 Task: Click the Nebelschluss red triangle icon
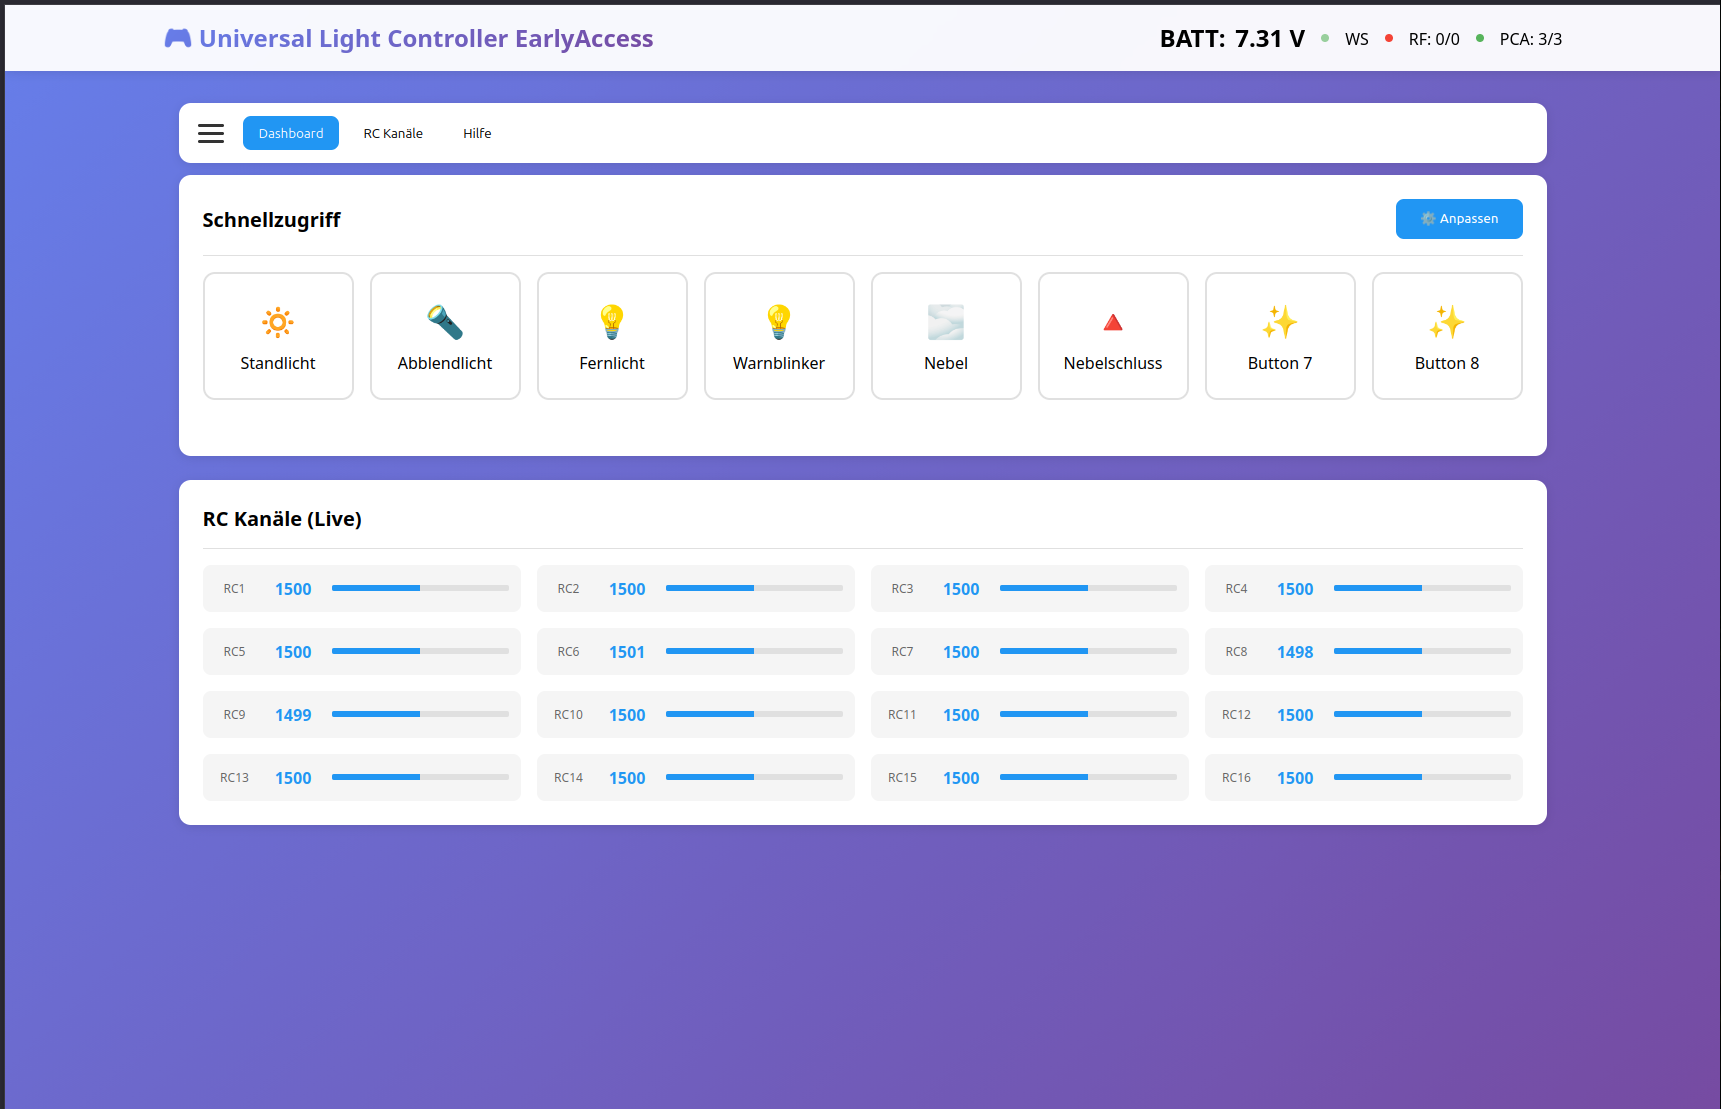[1113, 322]
